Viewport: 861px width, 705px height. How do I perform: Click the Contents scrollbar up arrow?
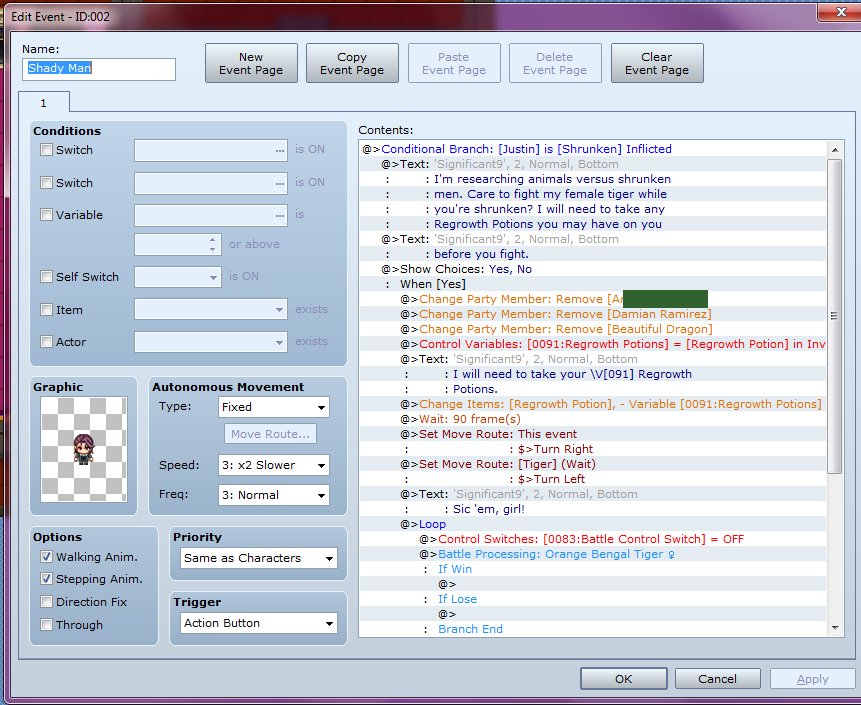tap(835, 149)
